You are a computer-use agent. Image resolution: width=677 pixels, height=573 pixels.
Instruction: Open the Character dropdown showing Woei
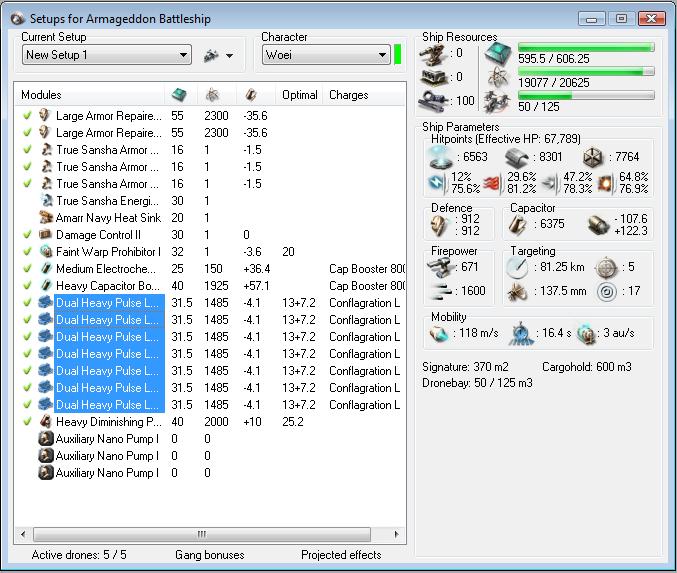point(326,55)
